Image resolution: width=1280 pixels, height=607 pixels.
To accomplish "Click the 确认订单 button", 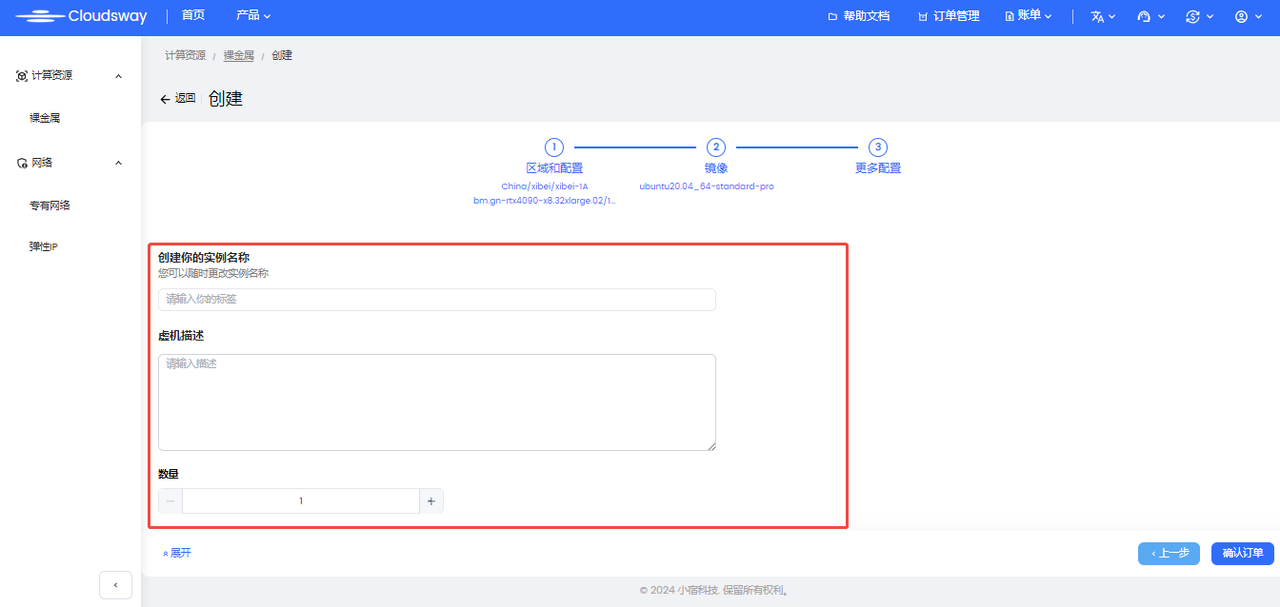I will pos(1242,553).
